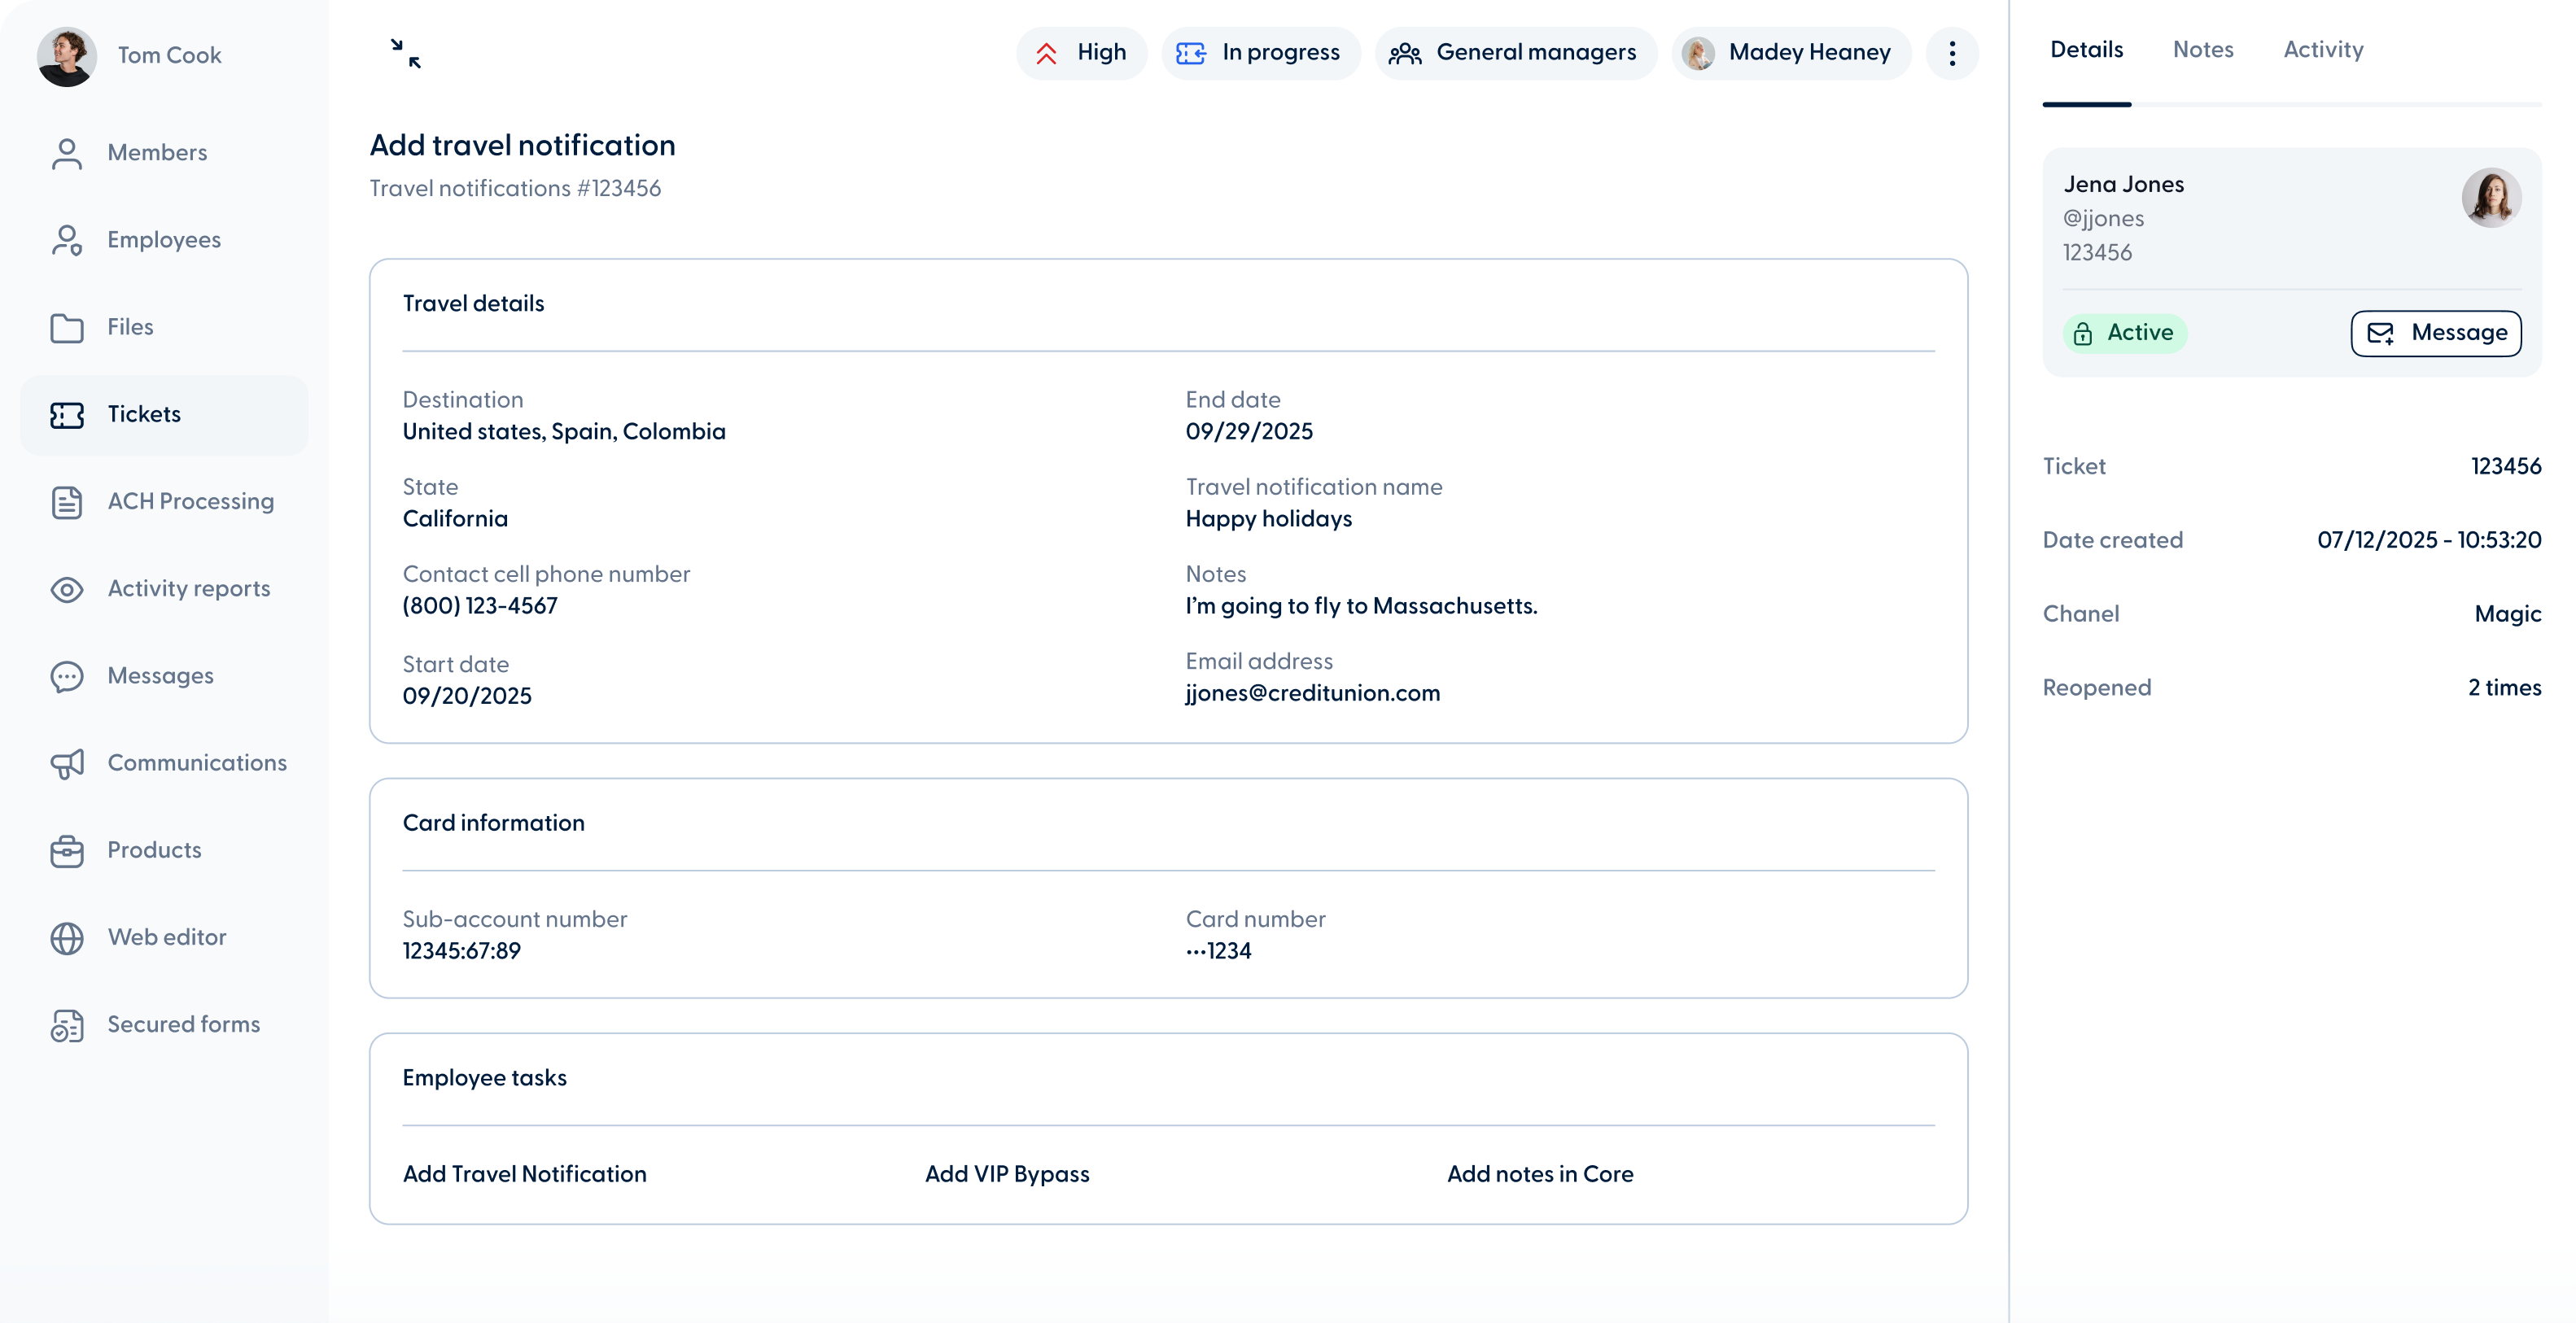Start the Add VIP Bypass task
The width and height of the screenshot is (2576, 1323).
point(1006,1174)
